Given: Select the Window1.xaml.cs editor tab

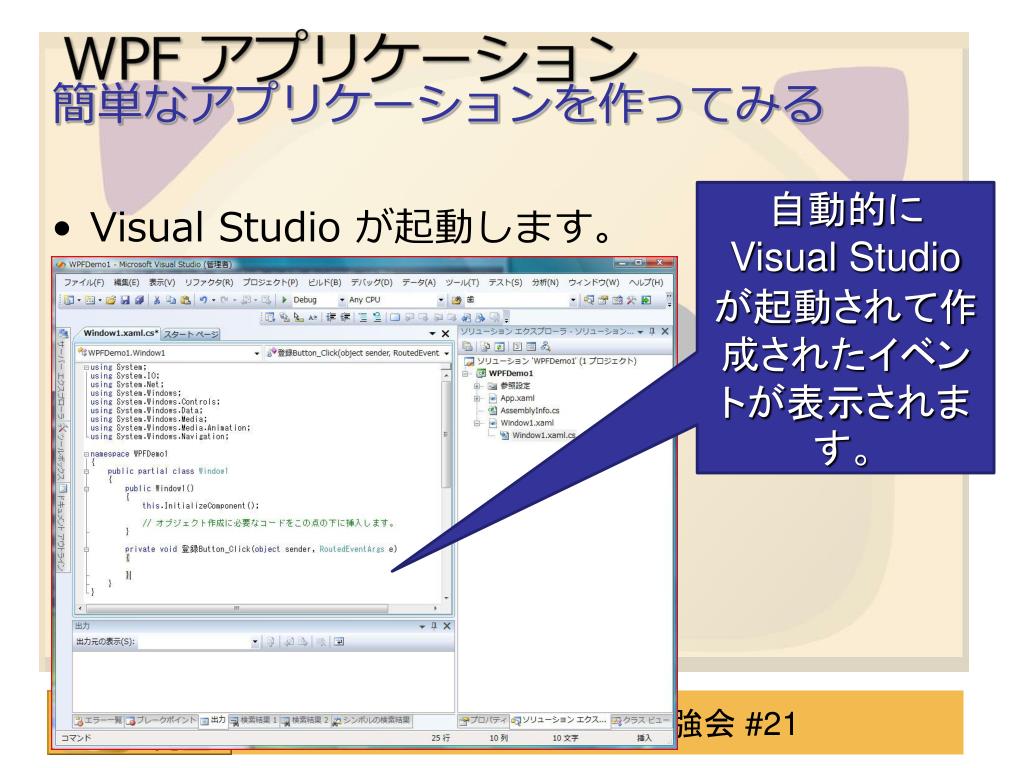Looking at the screenshot, I should 120,333.
